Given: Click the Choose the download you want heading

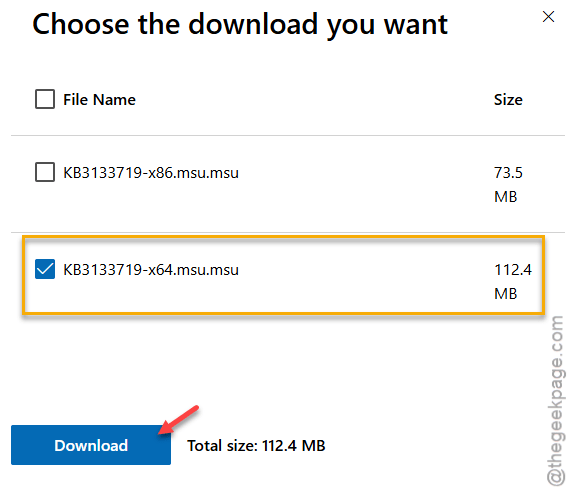Looking at the screenshot, I should [240, 25].
